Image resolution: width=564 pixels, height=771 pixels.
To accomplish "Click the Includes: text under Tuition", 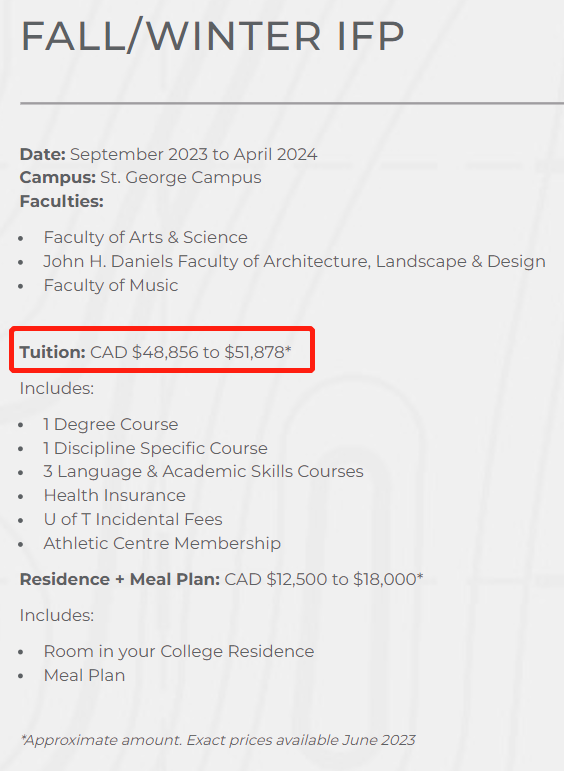I will [x=57, y=388].
